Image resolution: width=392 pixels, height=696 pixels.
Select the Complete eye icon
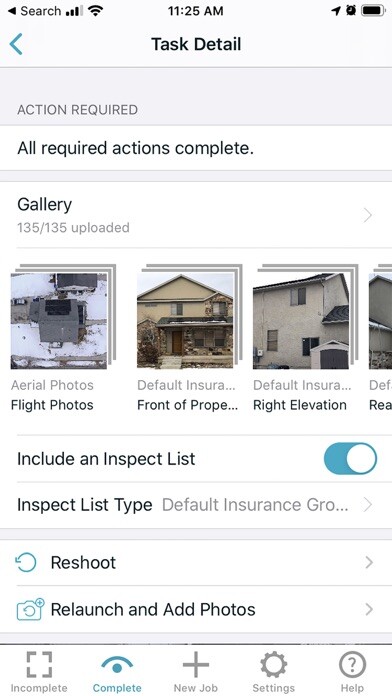click(x=117, y=665)
